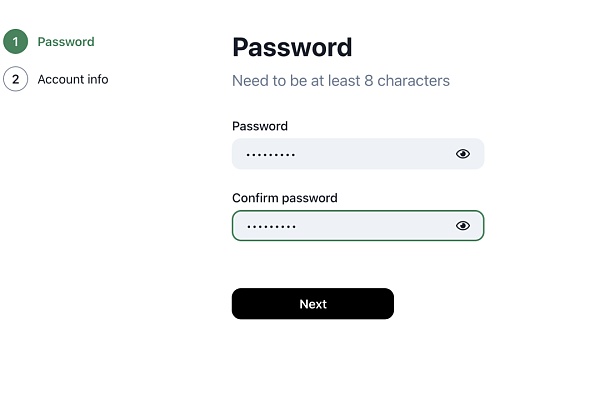600x399 pixels.
Task: Place the cursor on the masked dots in Confirm password
Action: tap(271, 227)
